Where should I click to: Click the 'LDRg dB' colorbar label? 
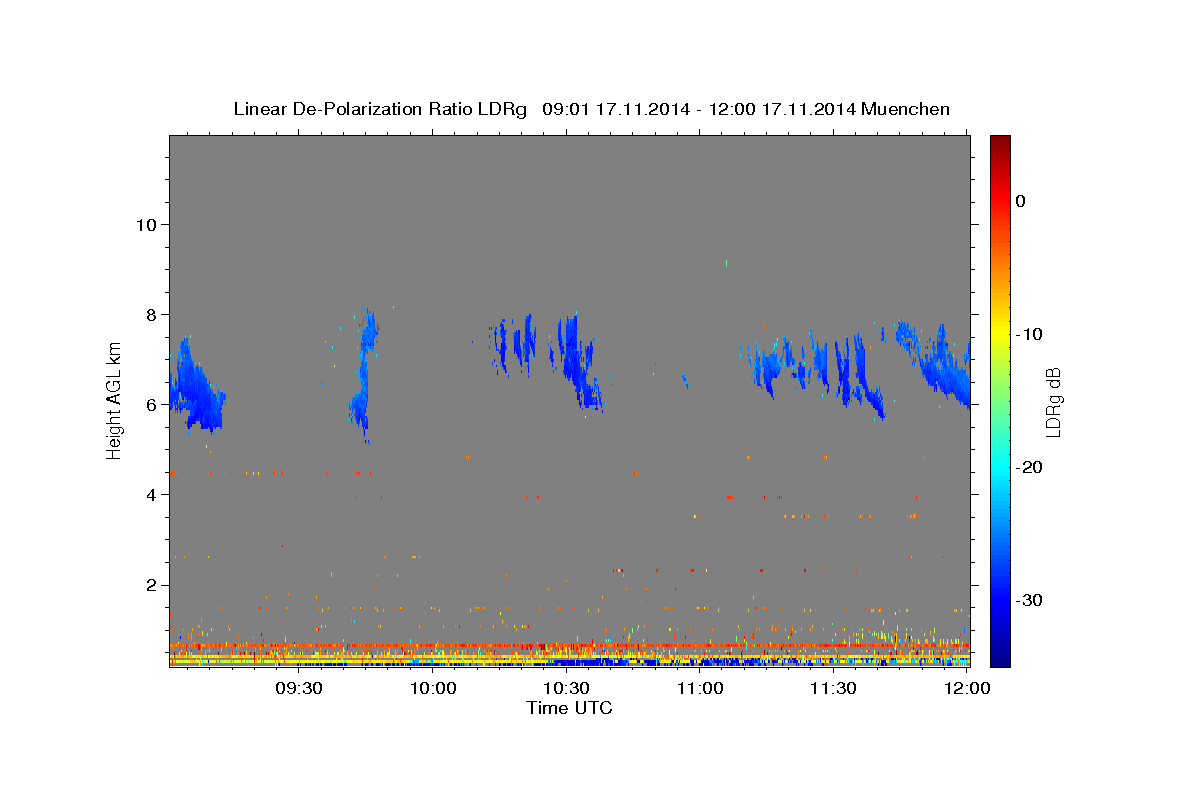coord(1052,402)
